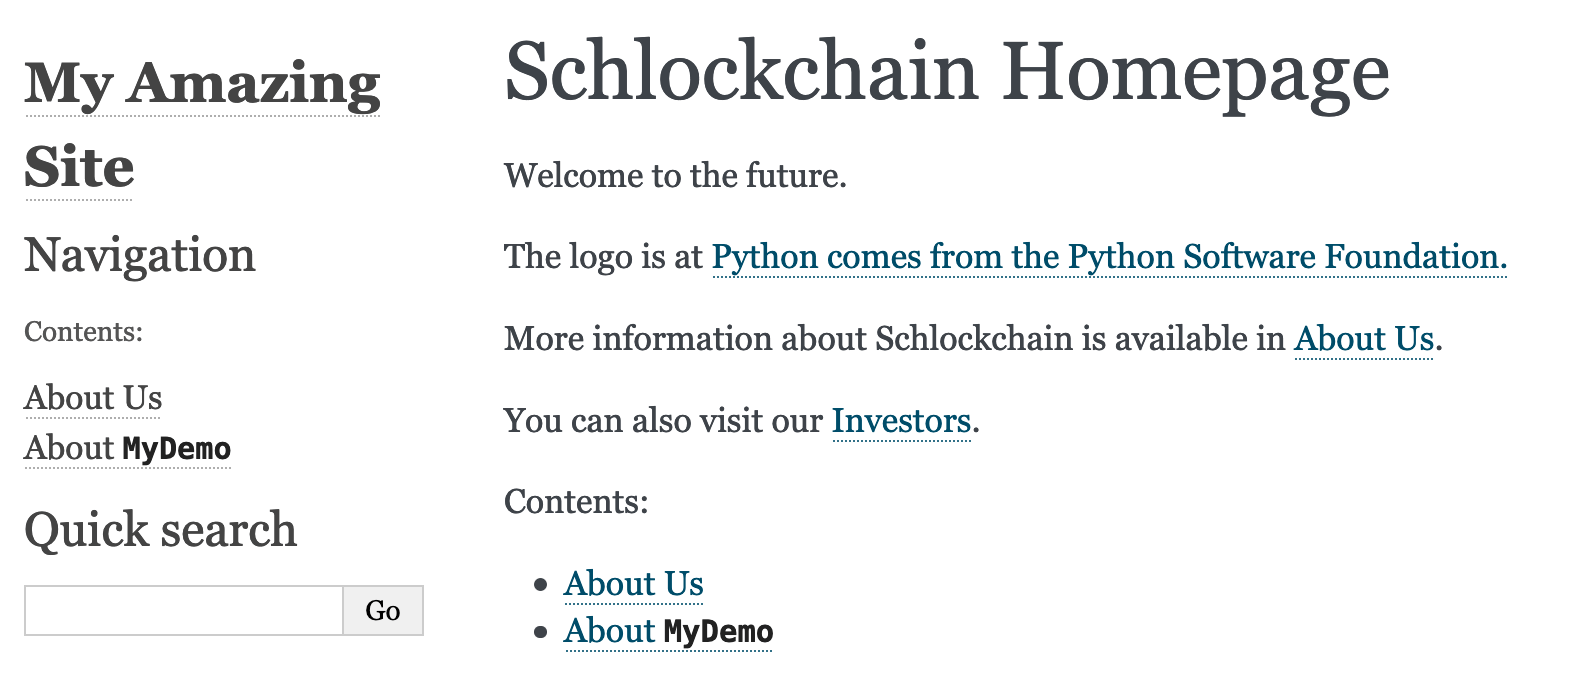Click the MyDemo code-styled text in the sidebar

[177, 449]
